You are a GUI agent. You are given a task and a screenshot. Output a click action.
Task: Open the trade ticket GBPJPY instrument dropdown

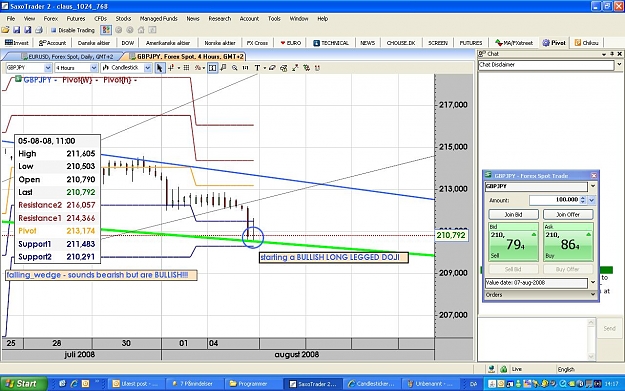pos(593,186)
